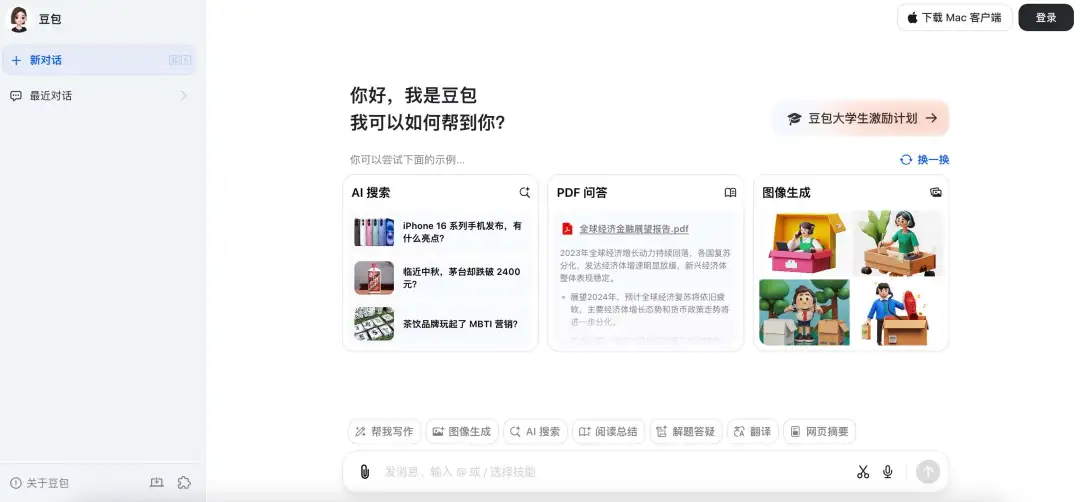The width and height of the screenshot is (1080, 502).
Task: Click the chat bubble icon for 最近对话
Action: click(x=16, y=96)
